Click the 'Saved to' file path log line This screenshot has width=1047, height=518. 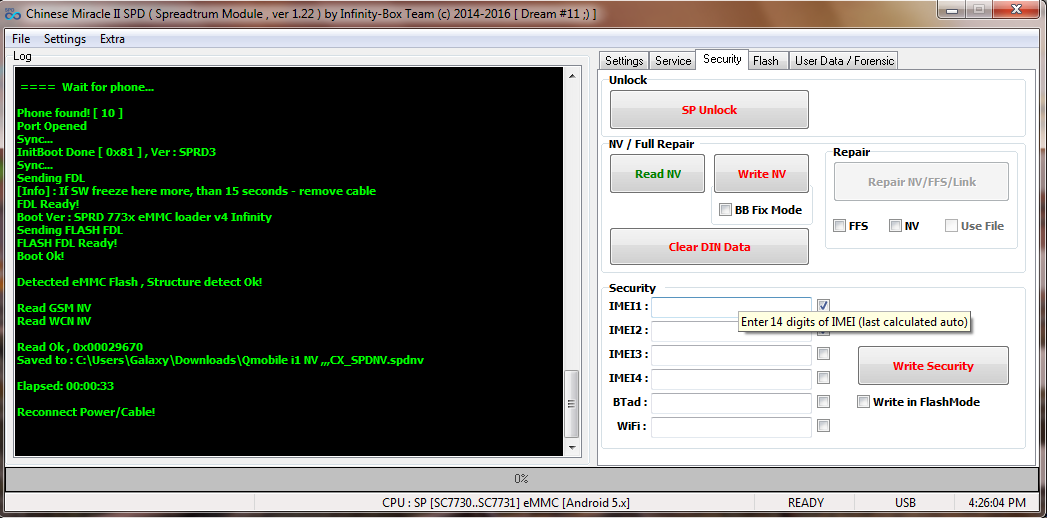tap(220, 360)
